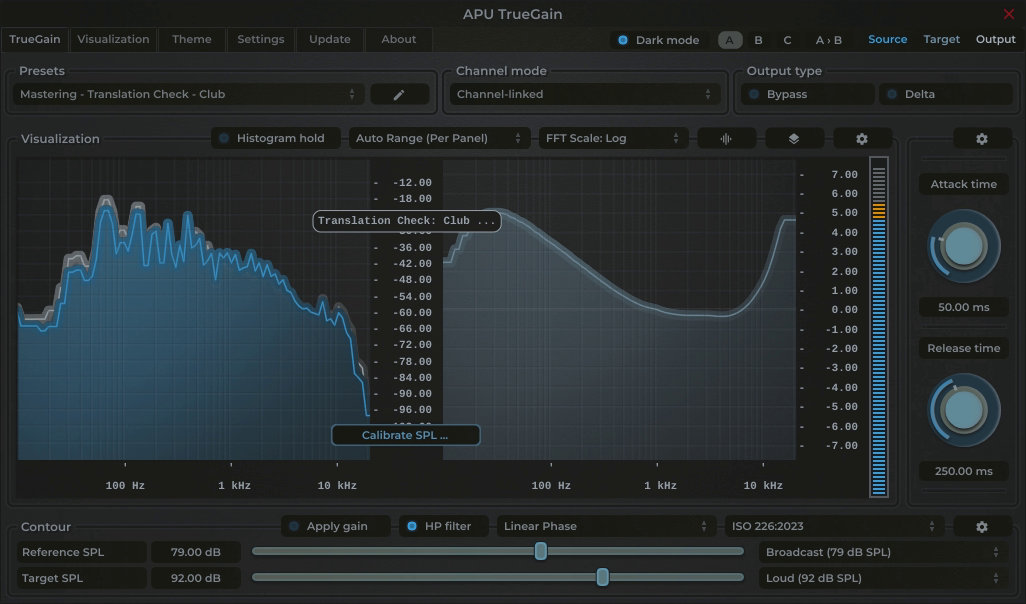The height and width of the screenshot is (604, 1026).
Task: Toggle Dark mode
Action: [x=659, y=40]
